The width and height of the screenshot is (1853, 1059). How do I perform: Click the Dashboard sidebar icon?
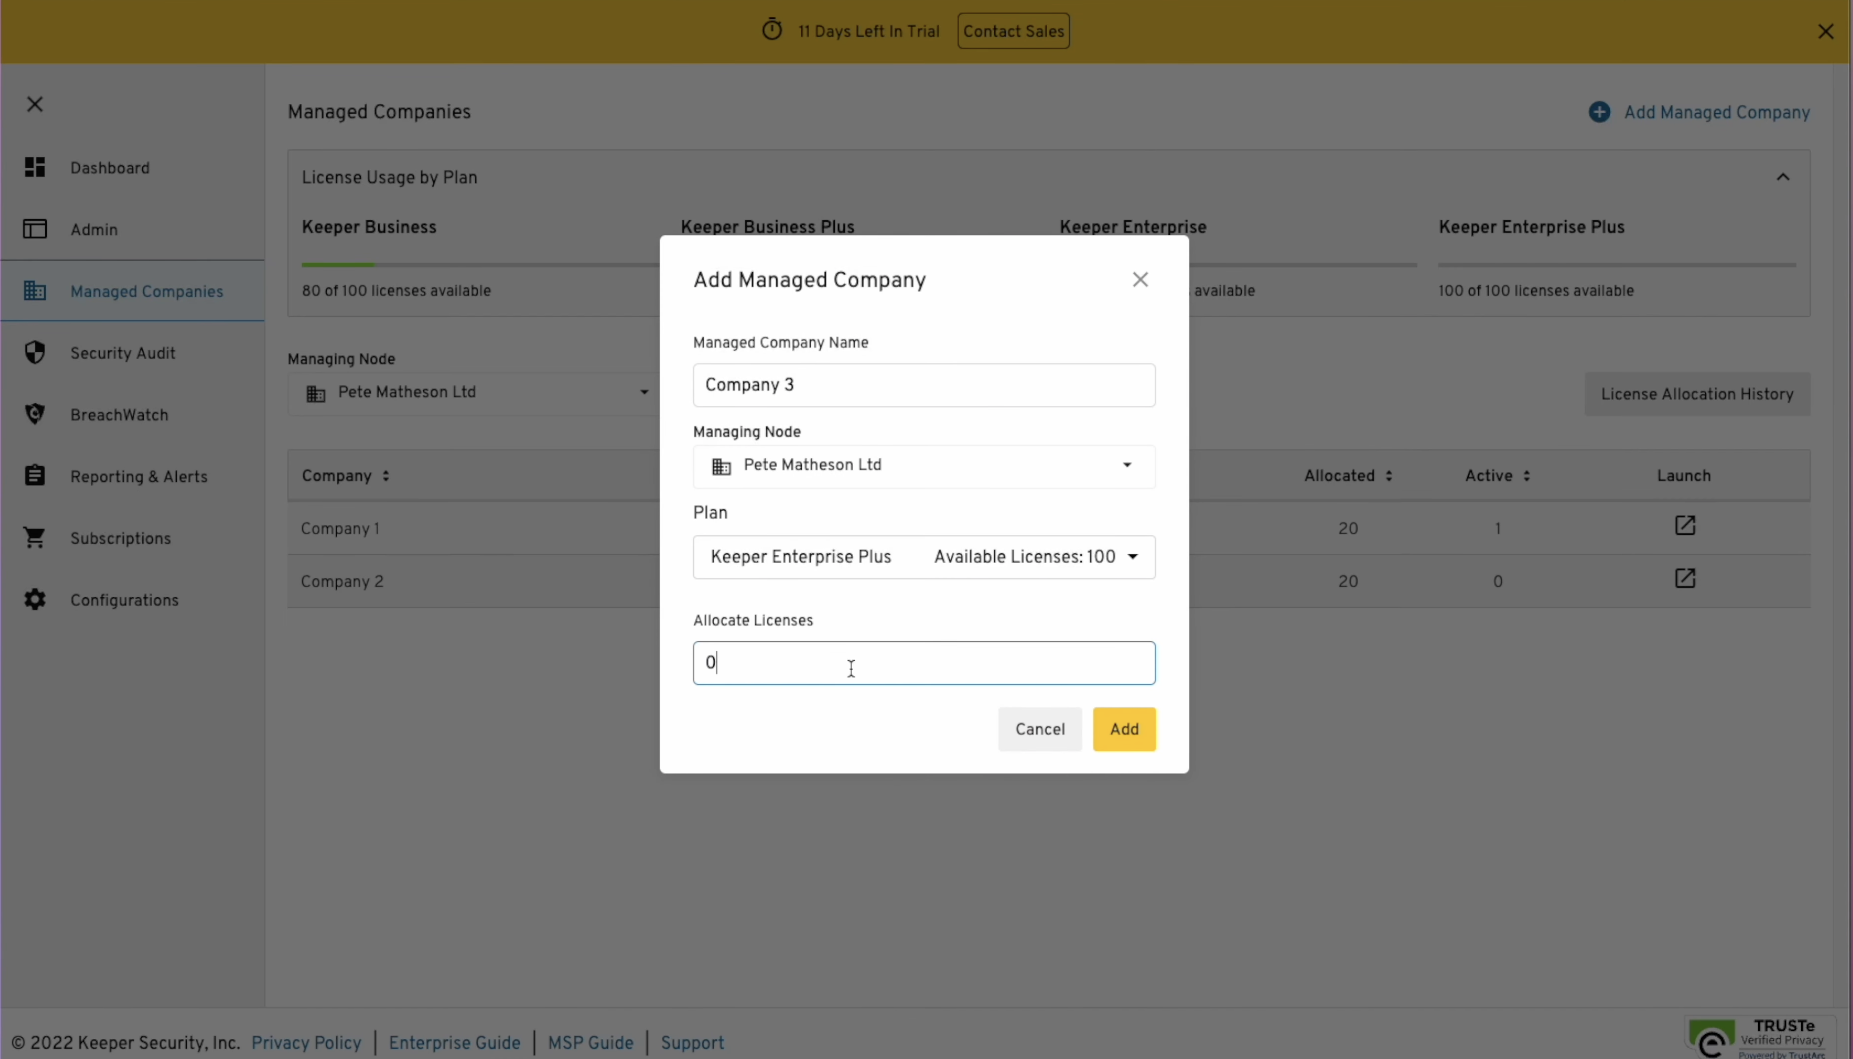point(35,167)
